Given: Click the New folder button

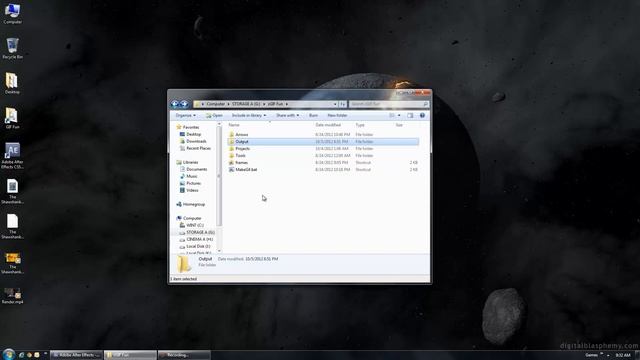Looking at the screenshot, I should [337, 116].
